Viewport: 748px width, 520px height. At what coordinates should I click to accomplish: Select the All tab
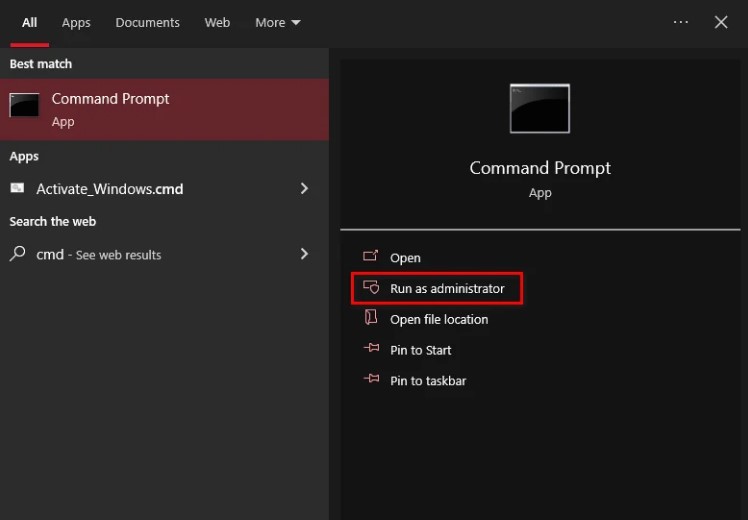point(30,22)
